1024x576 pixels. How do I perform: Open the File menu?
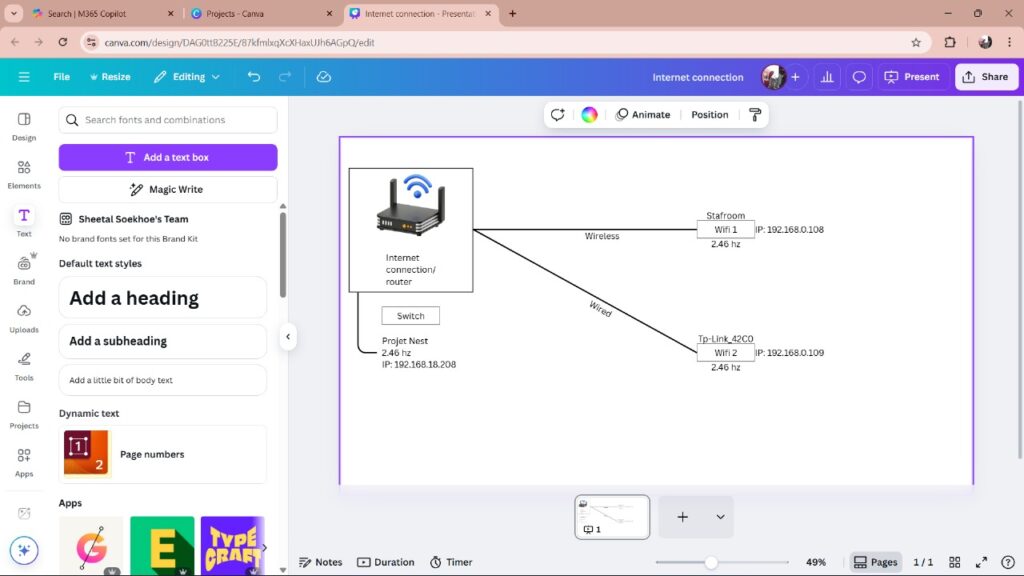pyautogui.click(x=61, y=77)
